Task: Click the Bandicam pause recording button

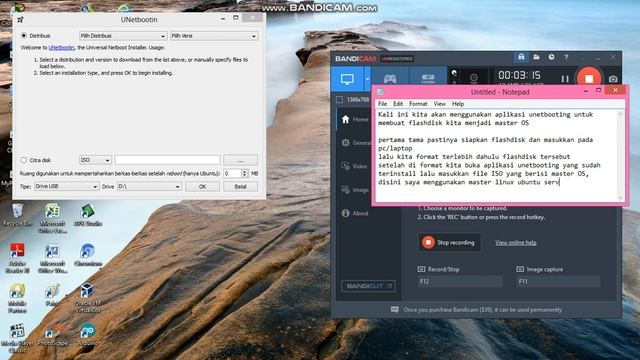Action: point(565,78)
